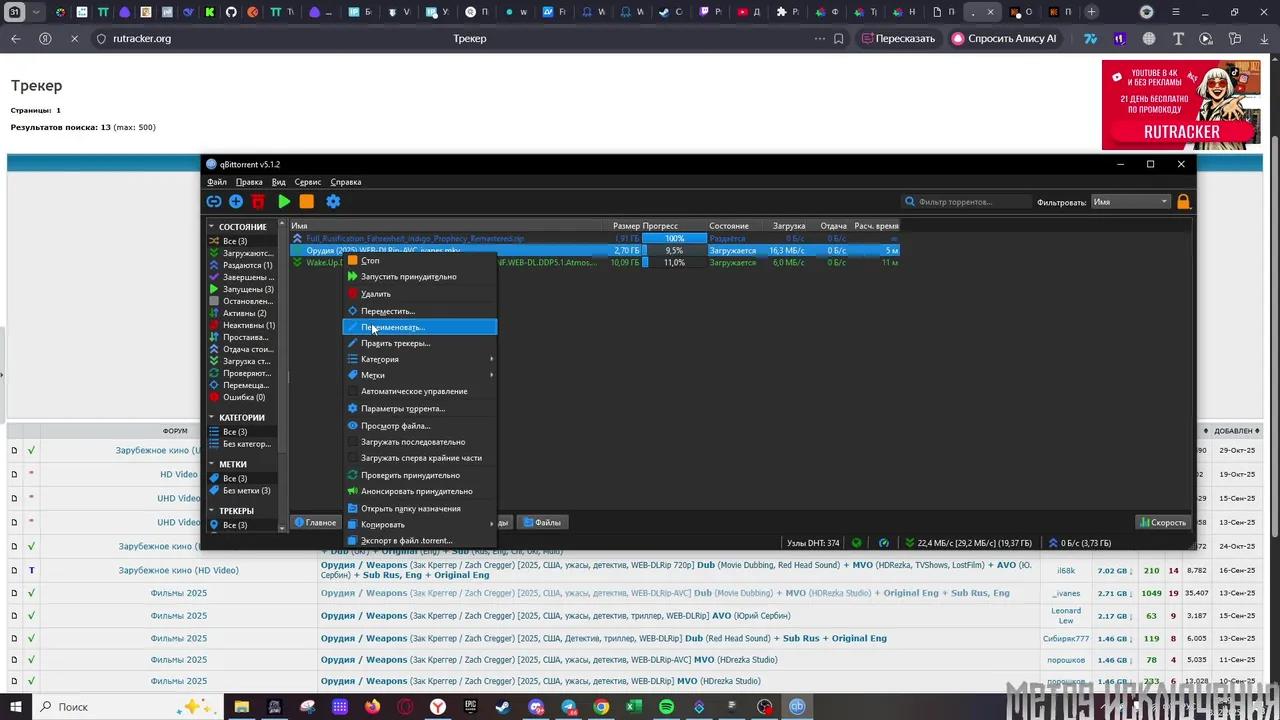Viewport: 1280px width, 720px height.
Task: Open the 'Имя' filter-by dropdown
Action: click(1130, 202)
